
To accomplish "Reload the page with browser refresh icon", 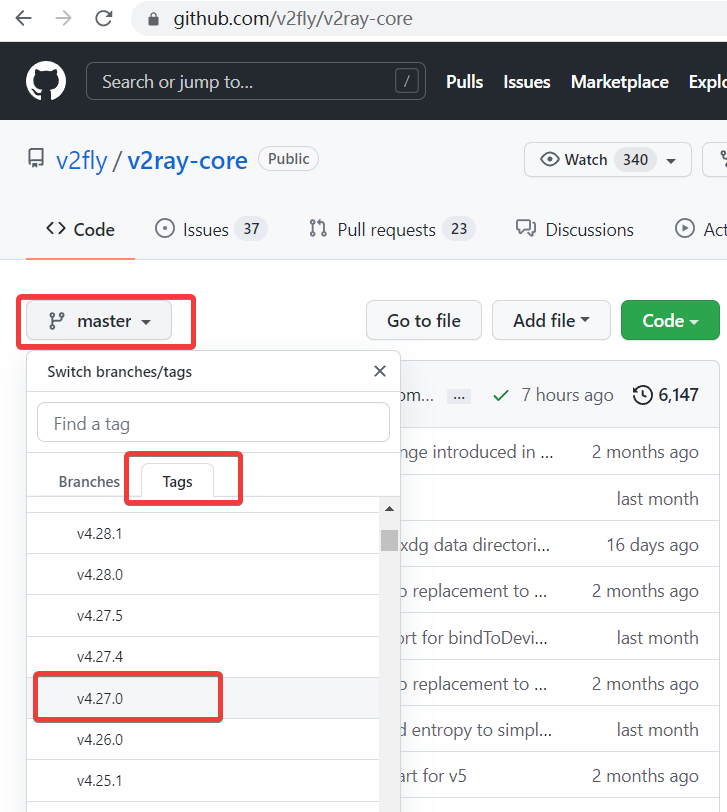I will point(103,18).
